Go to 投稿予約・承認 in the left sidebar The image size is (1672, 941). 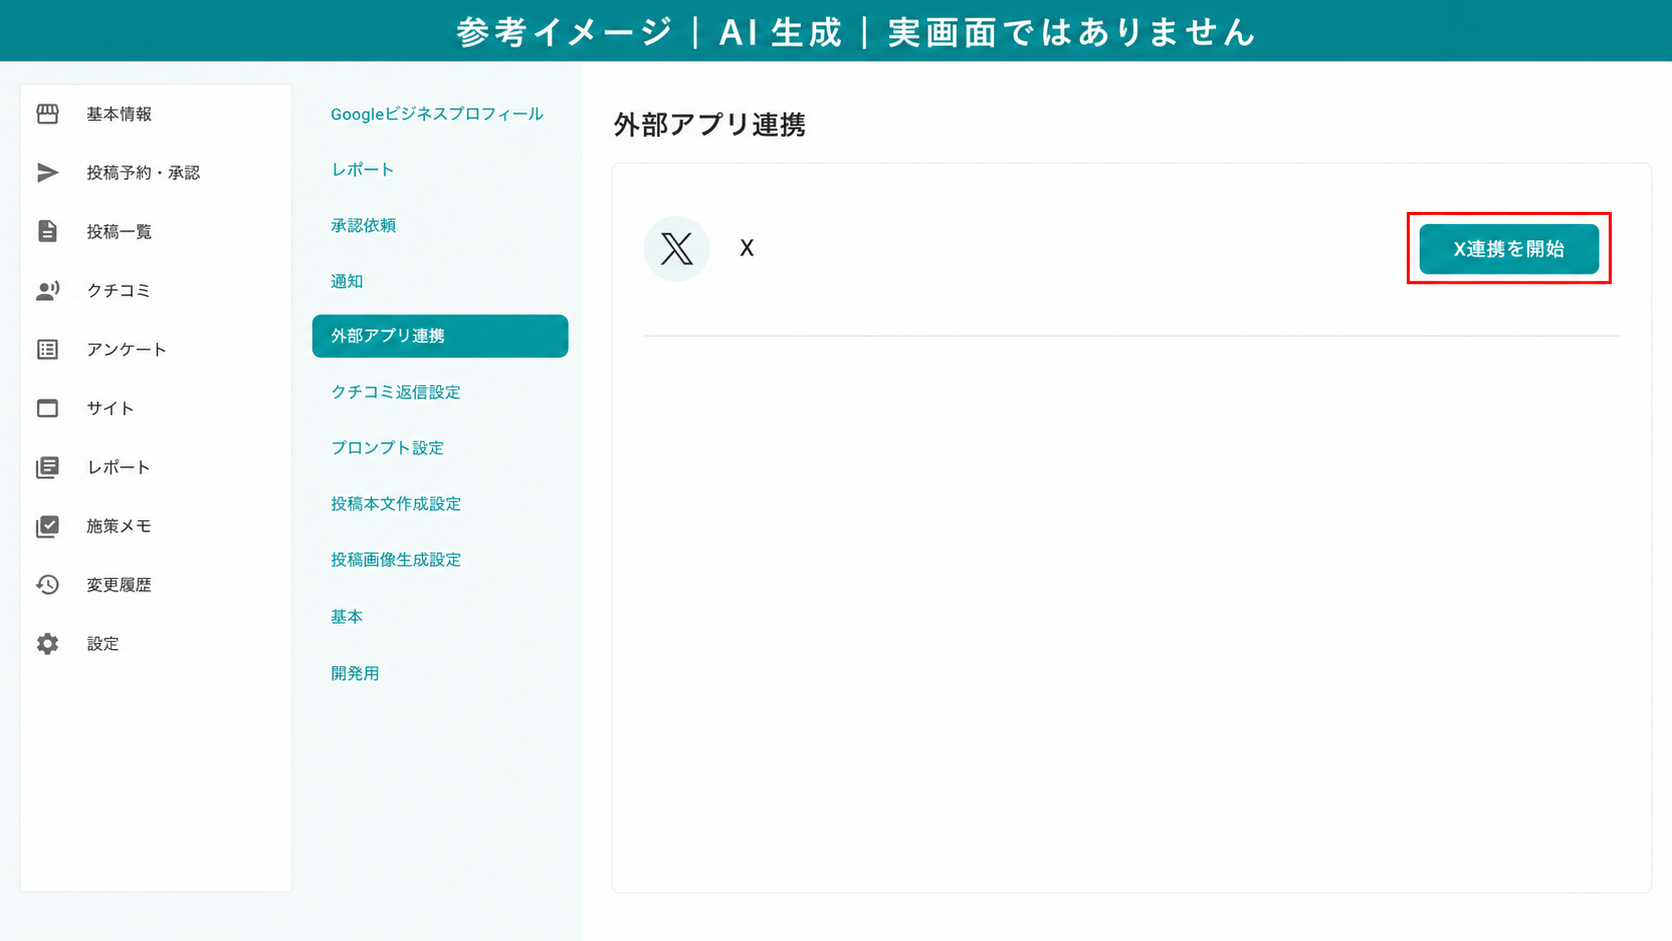pos(143,173)
